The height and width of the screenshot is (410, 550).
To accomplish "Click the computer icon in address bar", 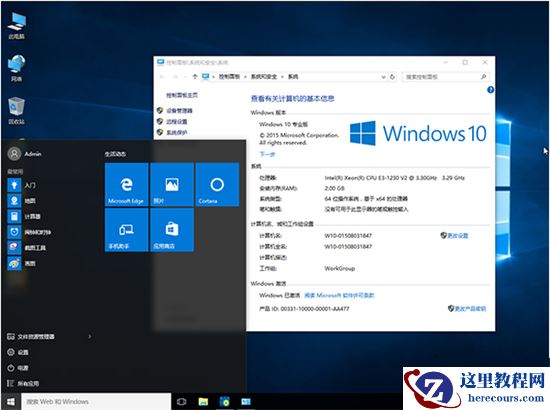I will 206,76.
